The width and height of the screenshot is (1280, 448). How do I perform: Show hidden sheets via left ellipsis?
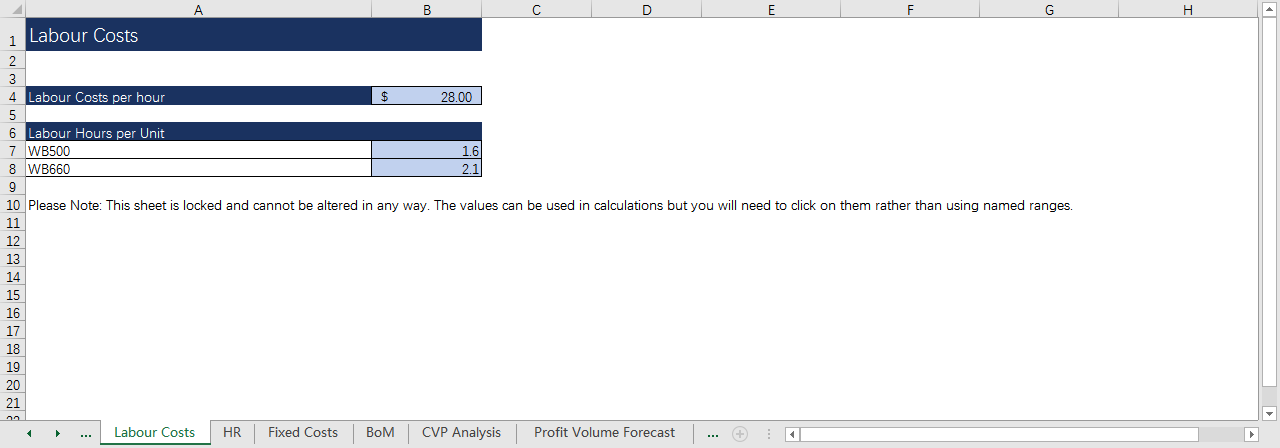tap(86, 434)
